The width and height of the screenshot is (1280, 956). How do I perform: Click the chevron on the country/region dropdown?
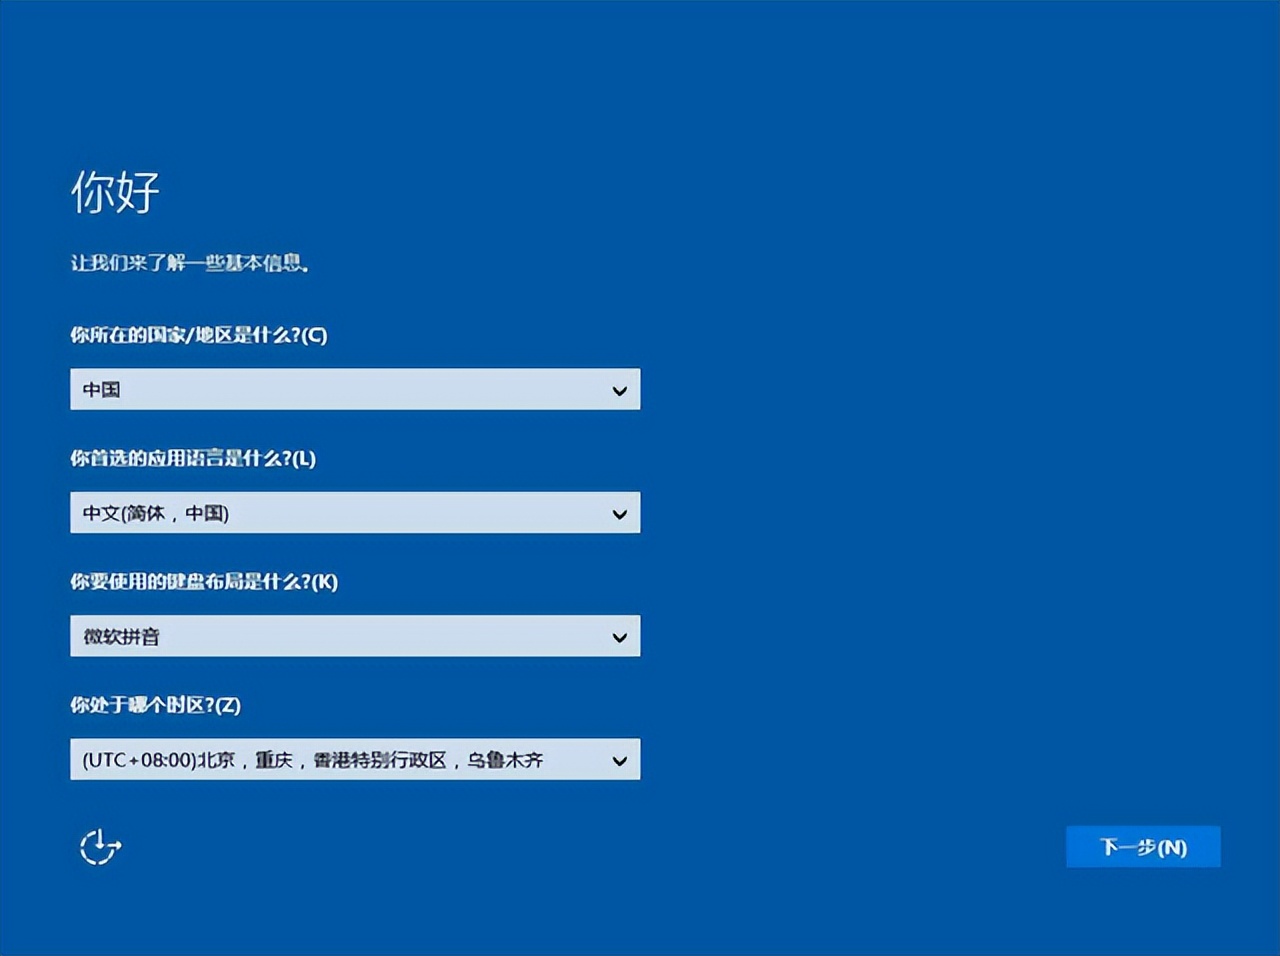tap(621, 389)
